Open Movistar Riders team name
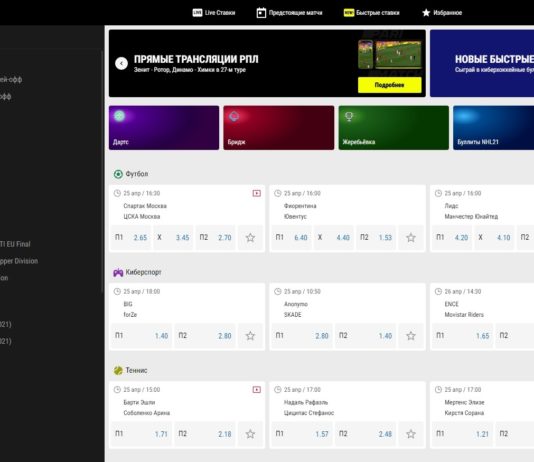Screen dimensions: 534x462 pos(464,315)
